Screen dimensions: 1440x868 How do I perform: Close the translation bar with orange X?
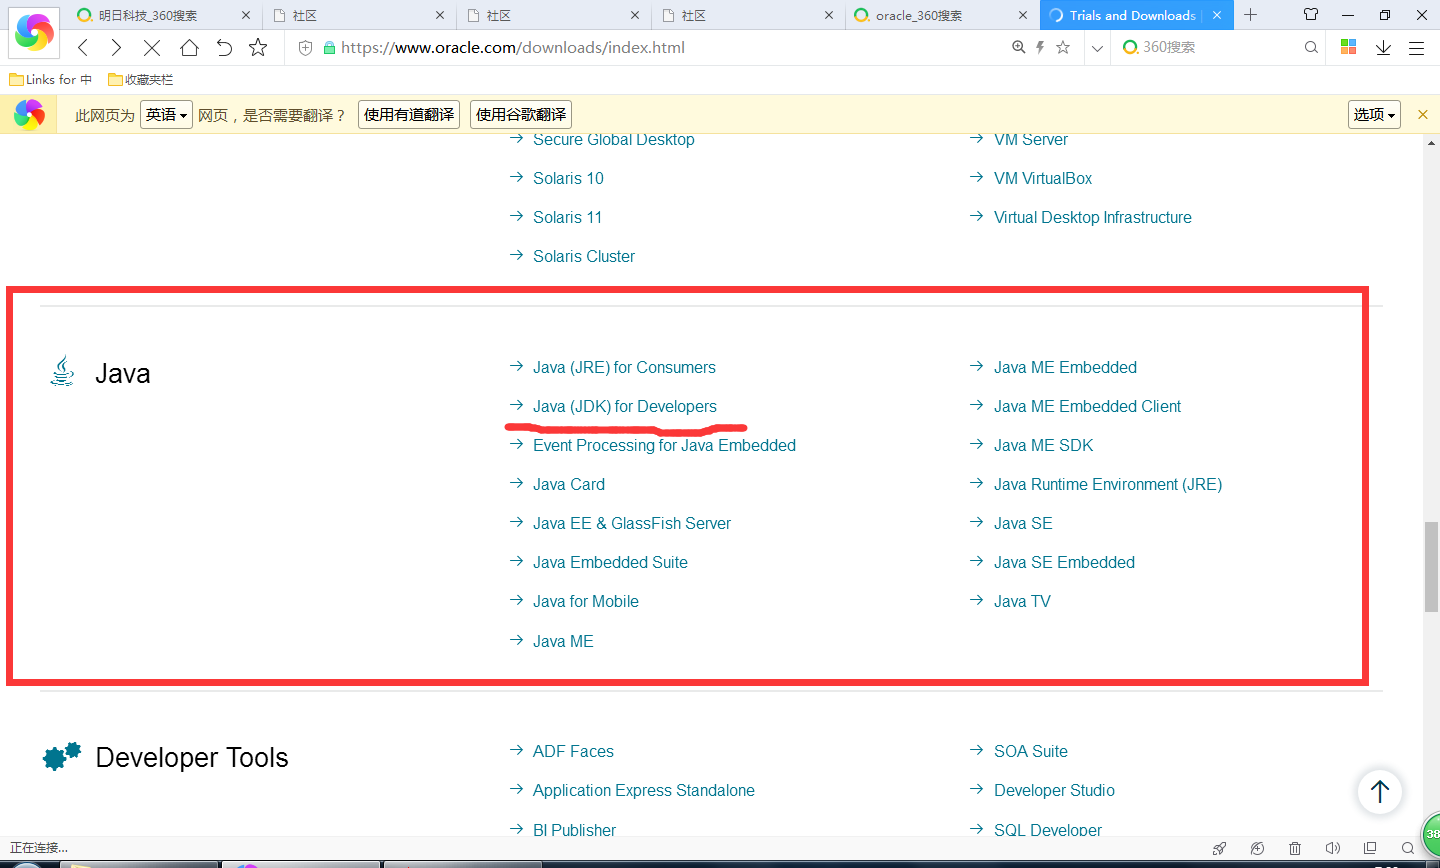(x=1423, y=115)
